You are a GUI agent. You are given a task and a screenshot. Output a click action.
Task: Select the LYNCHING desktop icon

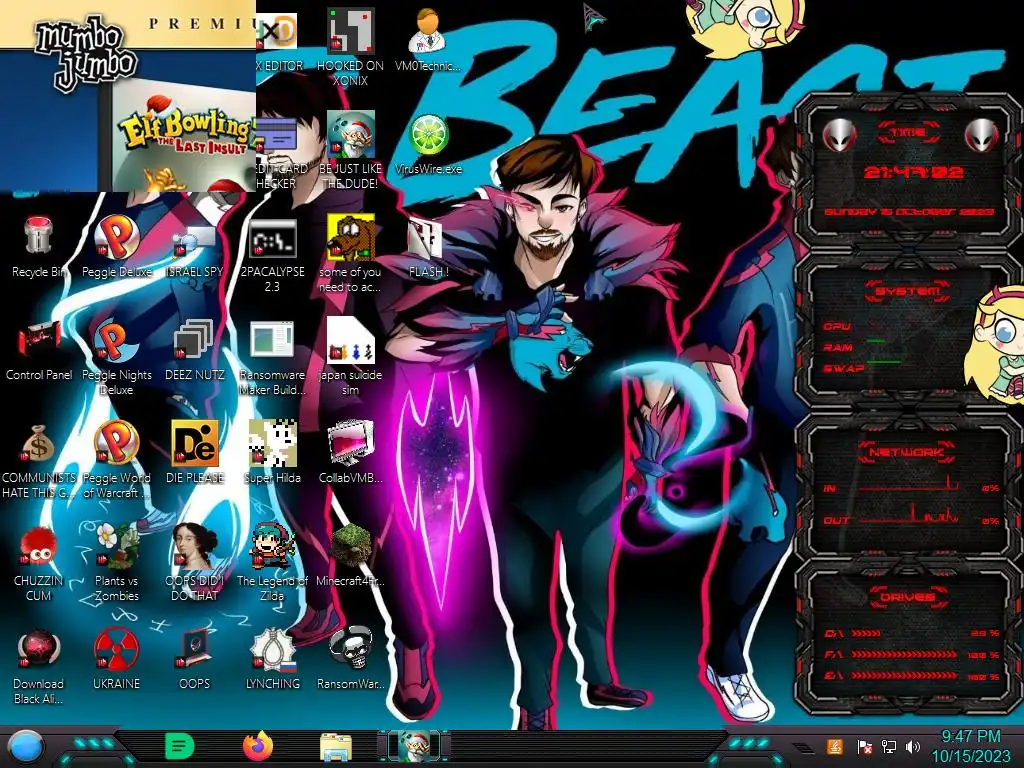coord(272,660)
